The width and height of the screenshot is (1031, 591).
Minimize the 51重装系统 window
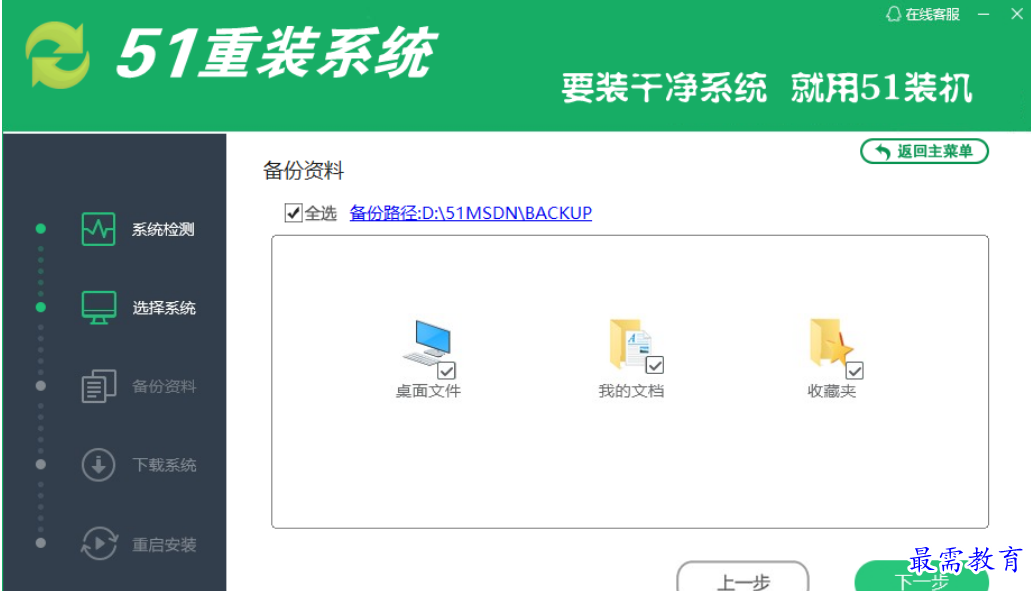(x=984, y=14)
